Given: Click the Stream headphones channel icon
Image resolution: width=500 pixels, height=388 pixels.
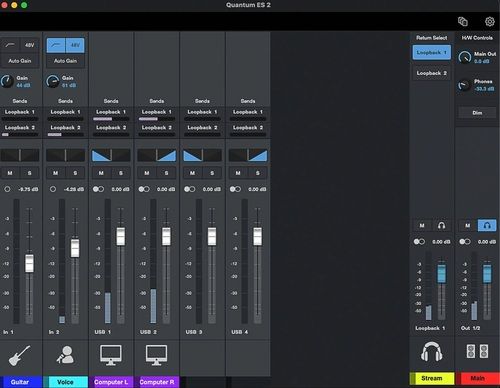Looking at the screenshot, I should (431, 351).
